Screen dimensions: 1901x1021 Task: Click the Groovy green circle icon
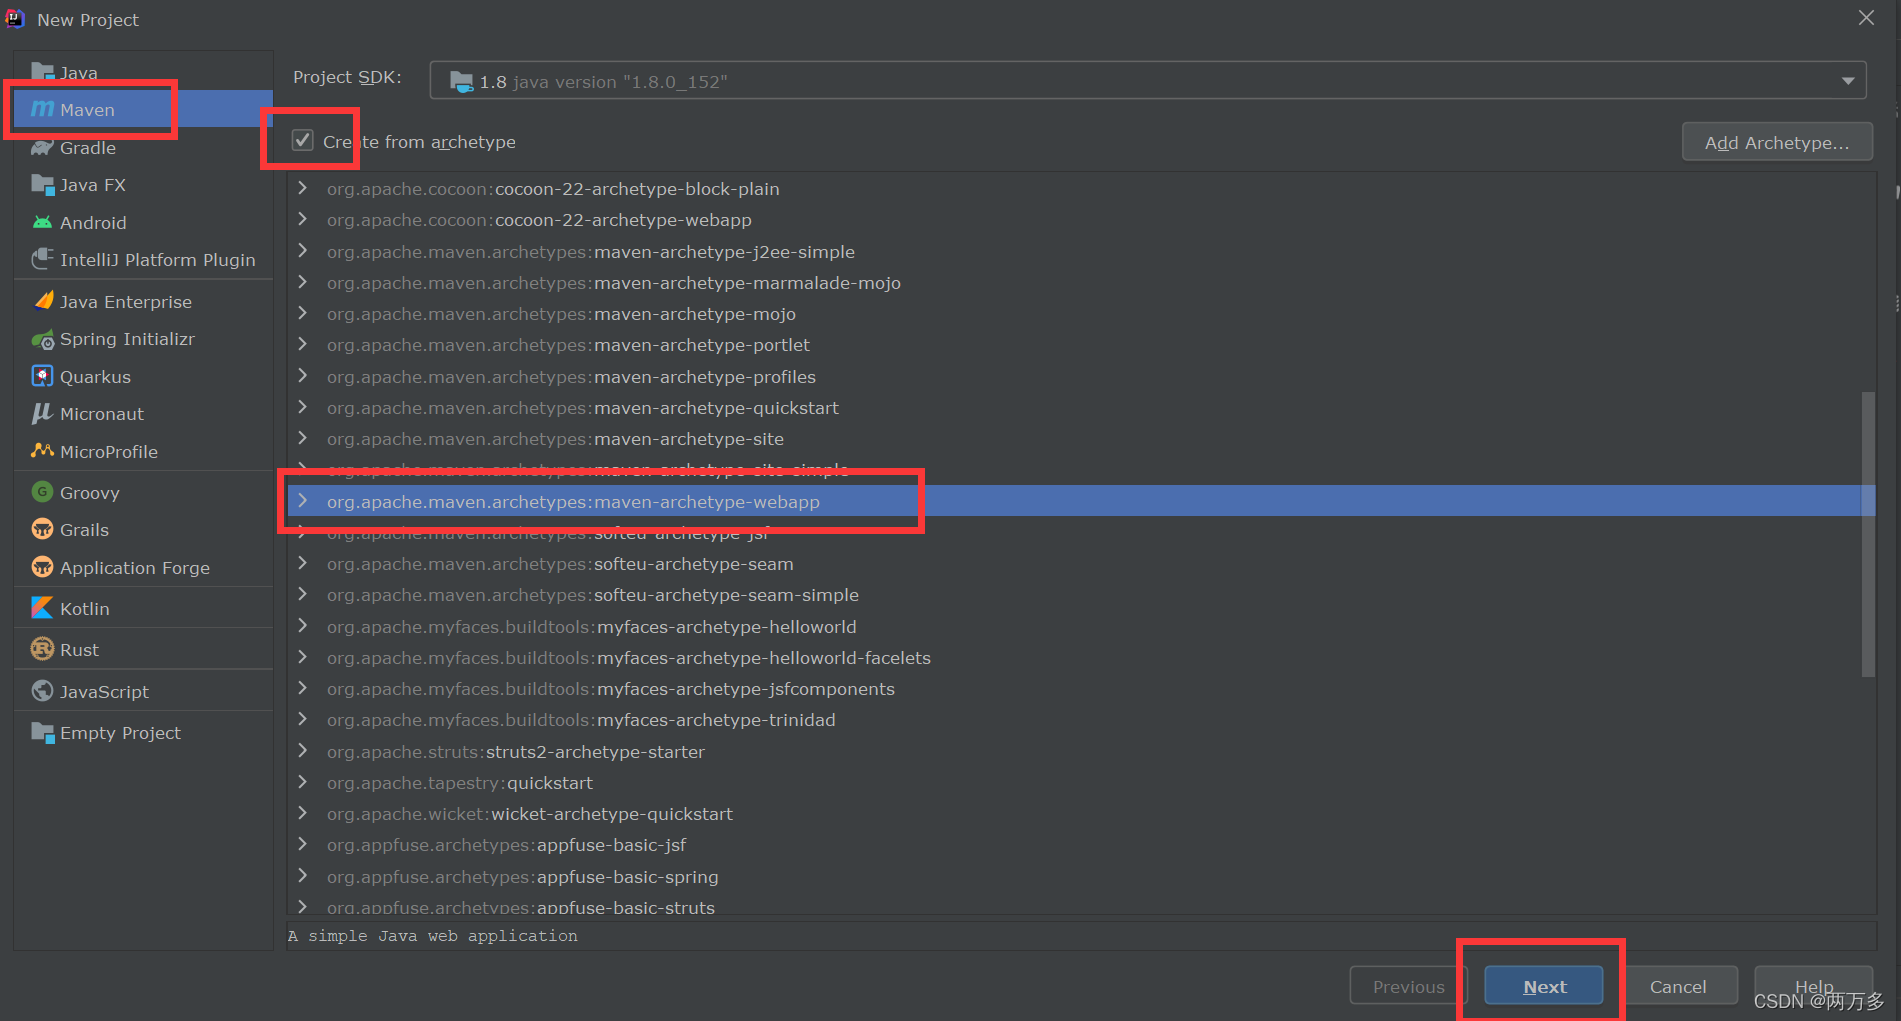pyautogui.click(x=42, y=492)
